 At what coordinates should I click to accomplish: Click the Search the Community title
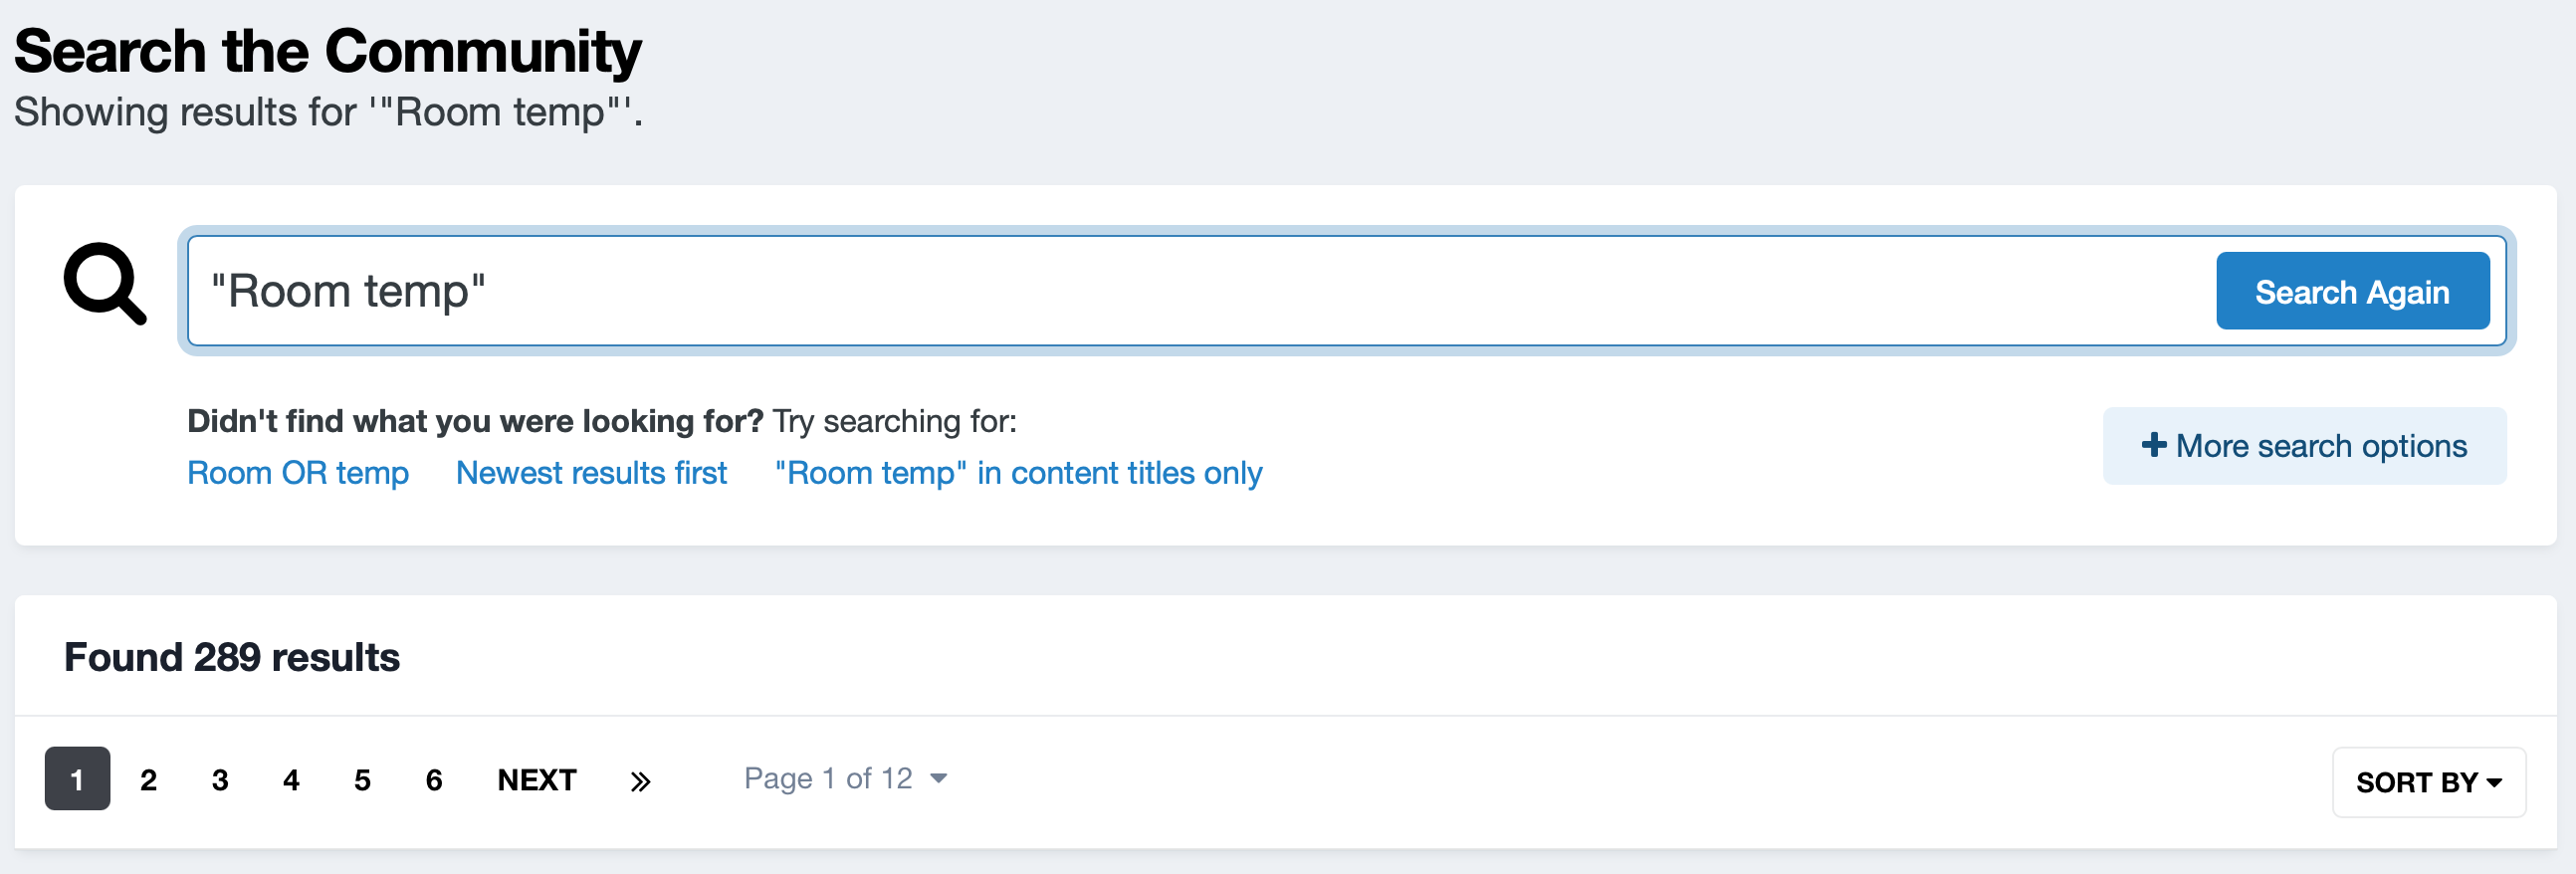328,51
